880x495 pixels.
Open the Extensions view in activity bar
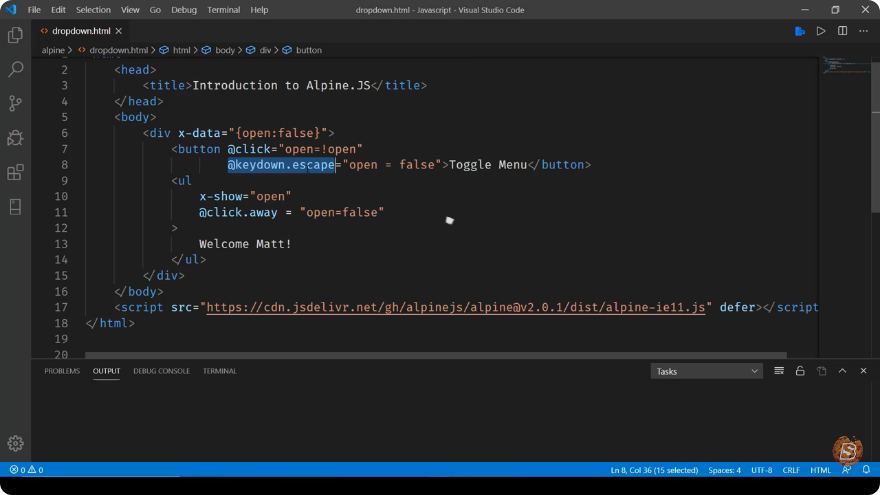15,172
